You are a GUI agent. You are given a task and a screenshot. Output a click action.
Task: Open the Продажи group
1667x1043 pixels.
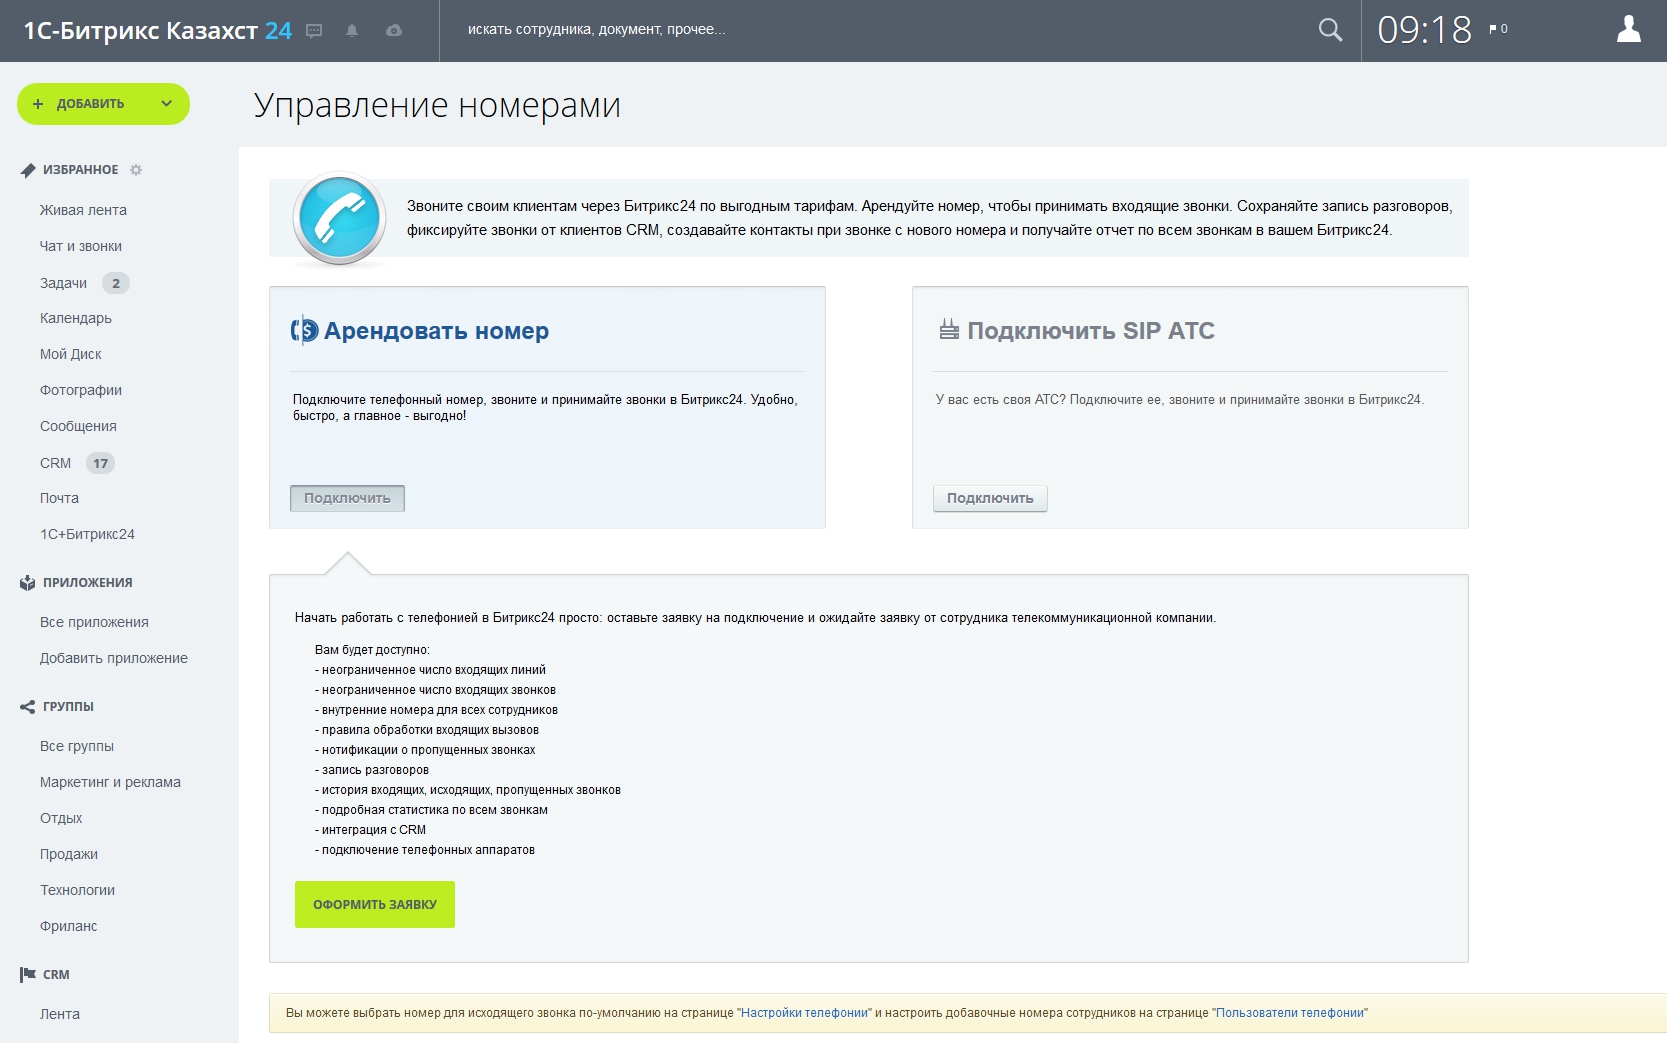[x=69, y=854]
